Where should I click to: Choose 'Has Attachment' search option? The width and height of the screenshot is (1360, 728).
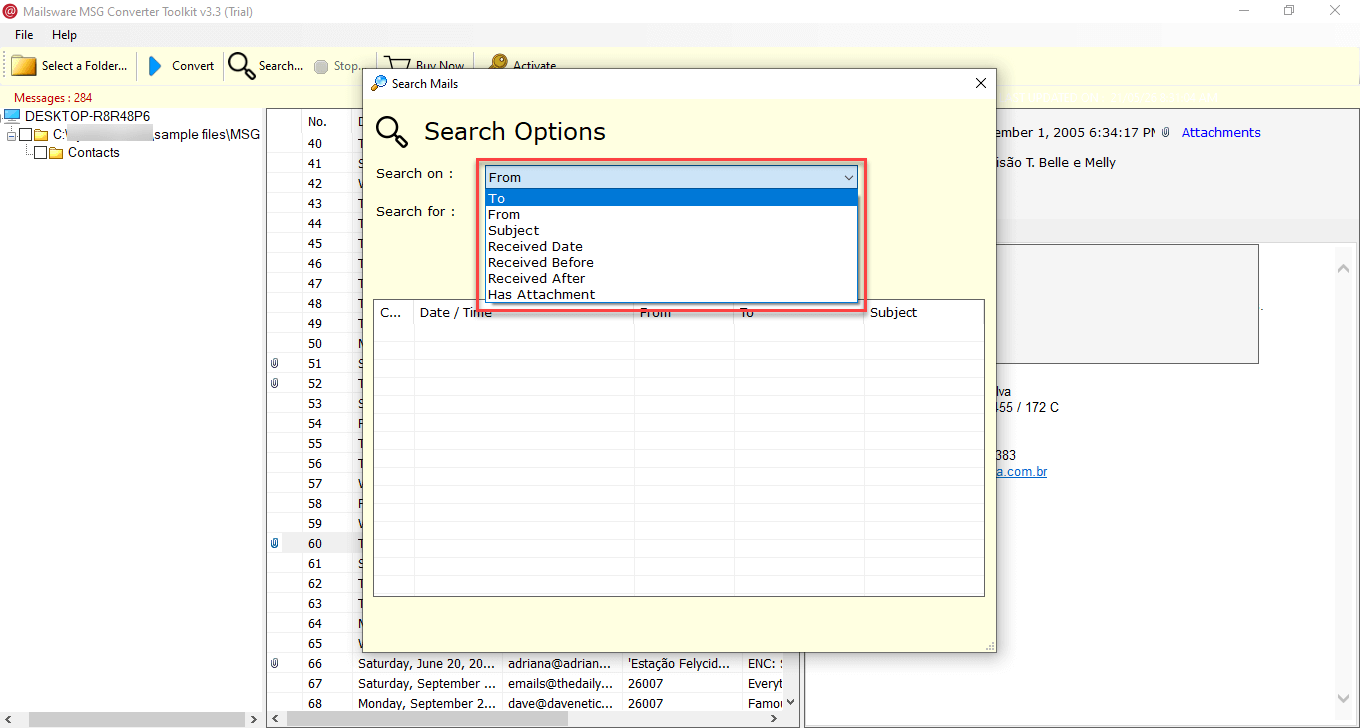(671, 294)
